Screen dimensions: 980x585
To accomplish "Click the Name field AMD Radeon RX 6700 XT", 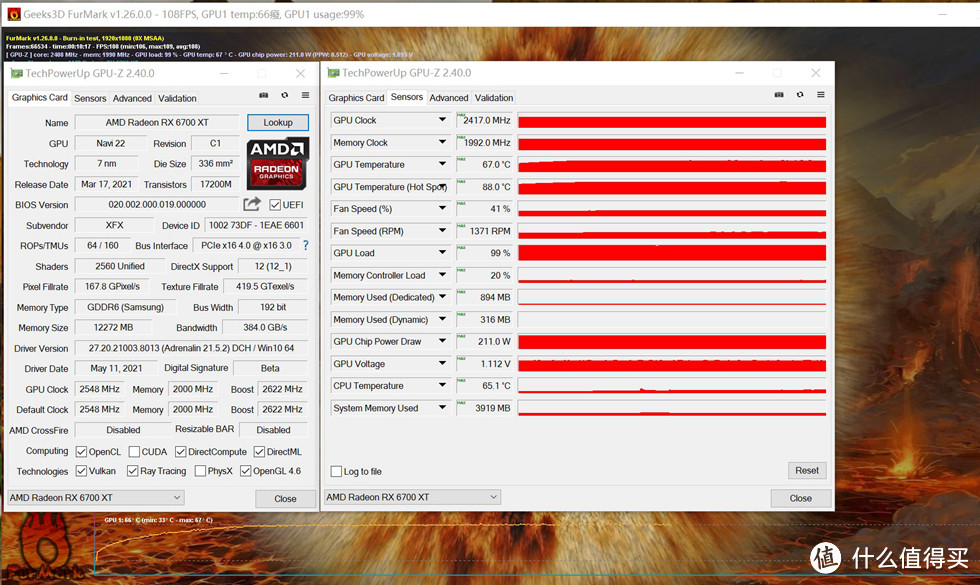I will pos(157,122).
